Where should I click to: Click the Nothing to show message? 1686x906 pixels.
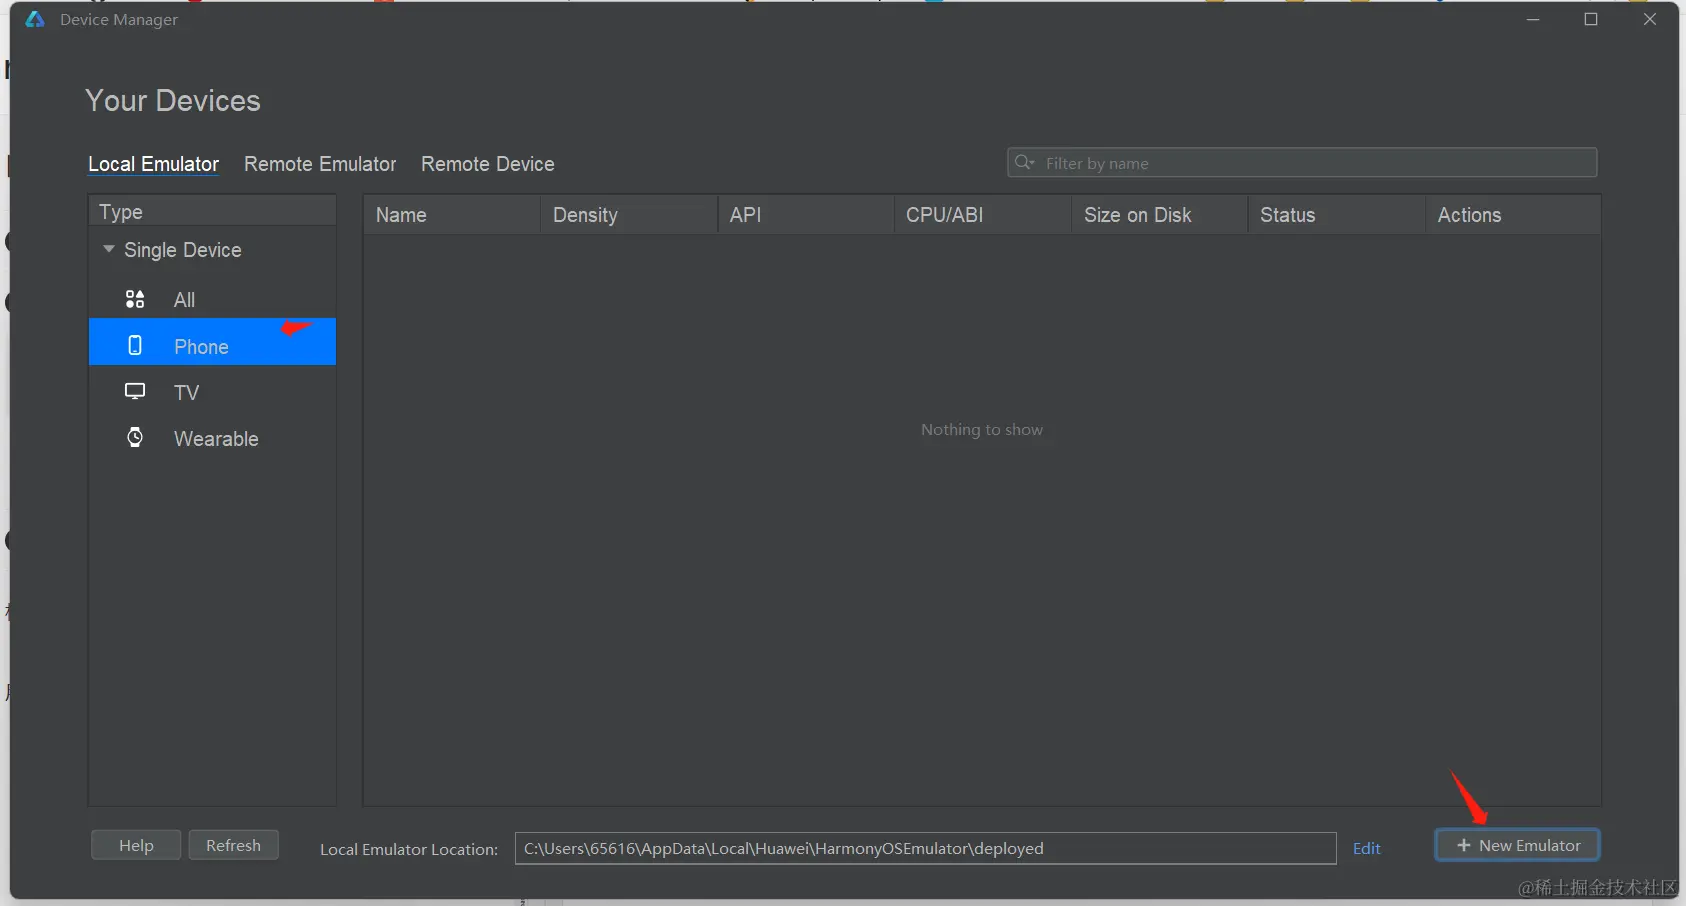coord(982,429)
